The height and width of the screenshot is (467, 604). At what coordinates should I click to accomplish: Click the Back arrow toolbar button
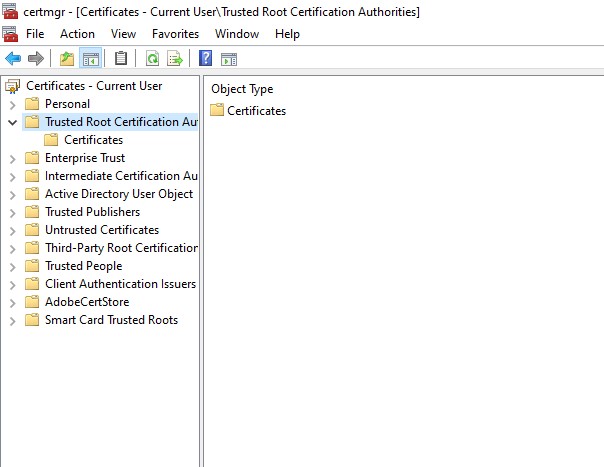click(x=13, y=59)
